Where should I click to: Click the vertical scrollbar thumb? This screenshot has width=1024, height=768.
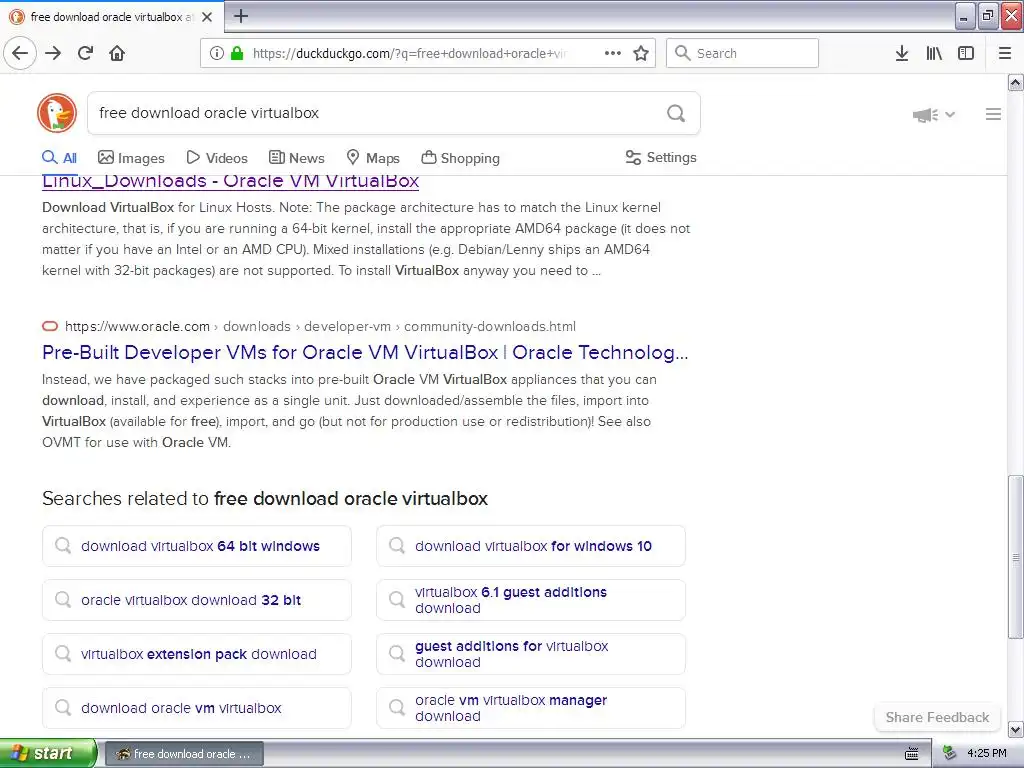pyautogui.click(x=1015, y=556)
